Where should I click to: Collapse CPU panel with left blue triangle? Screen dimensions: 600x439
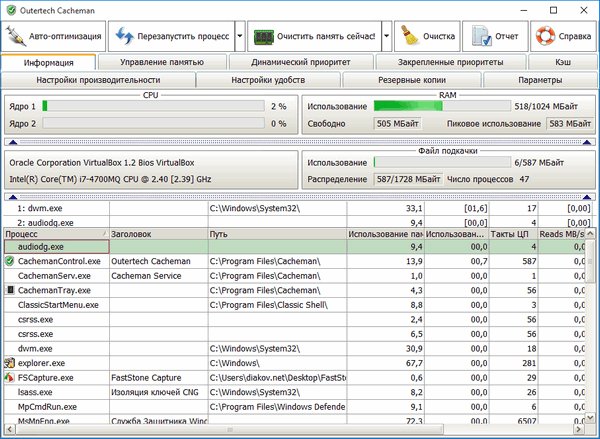pos(13,142)
